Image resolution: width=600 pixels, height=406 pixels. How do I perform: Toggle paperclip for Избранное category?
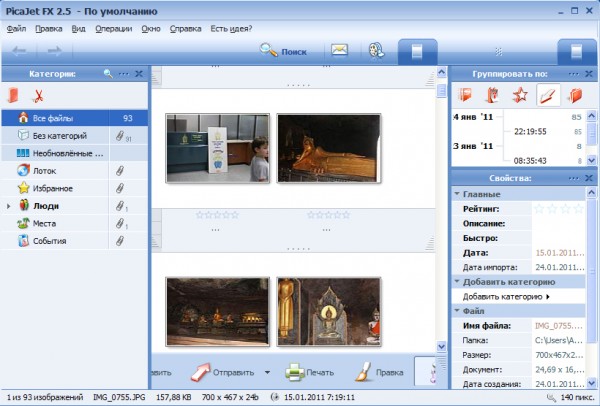(118, 188)
